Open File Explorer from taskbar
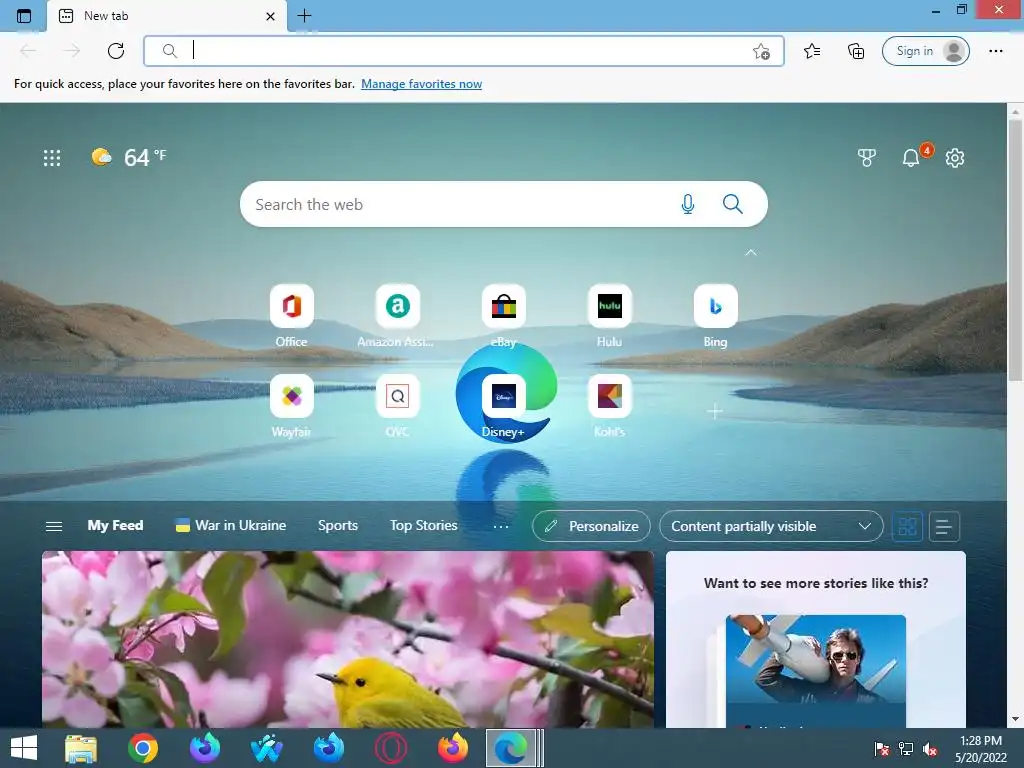 tap(81, 748)
